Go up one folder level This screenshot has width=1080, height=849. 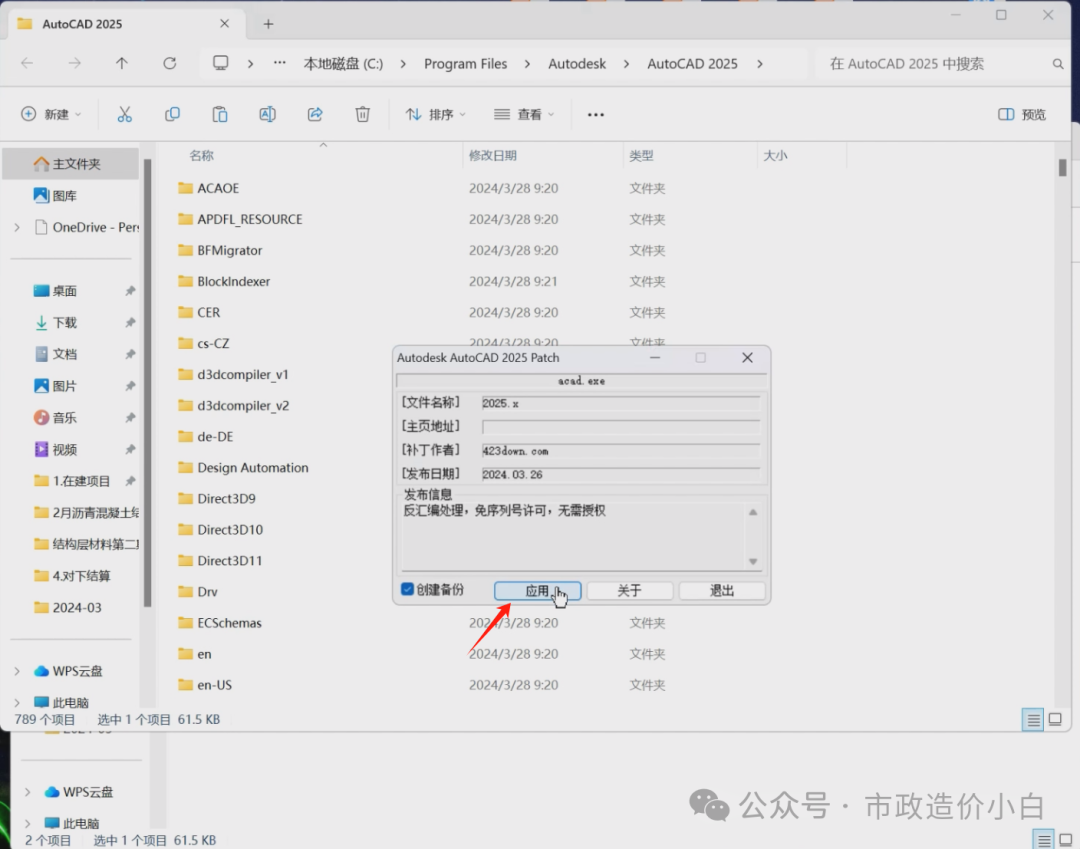122,63
